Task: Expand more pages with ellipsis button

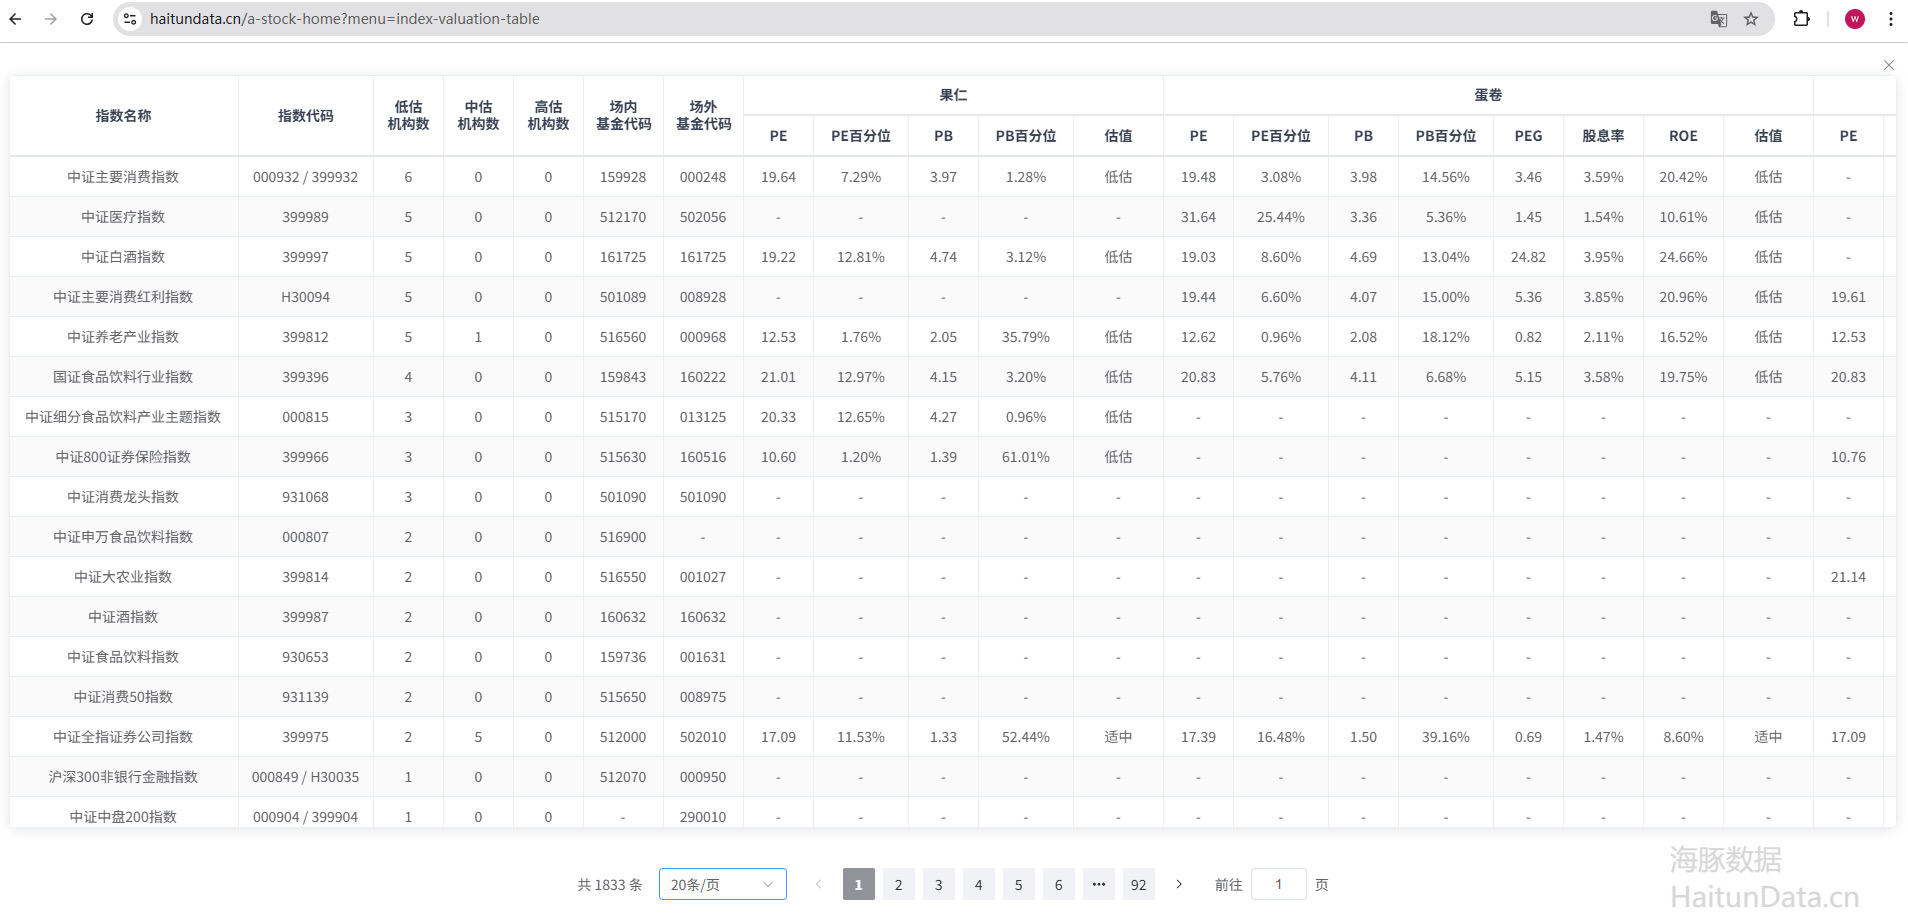Action: [1098, 884]
